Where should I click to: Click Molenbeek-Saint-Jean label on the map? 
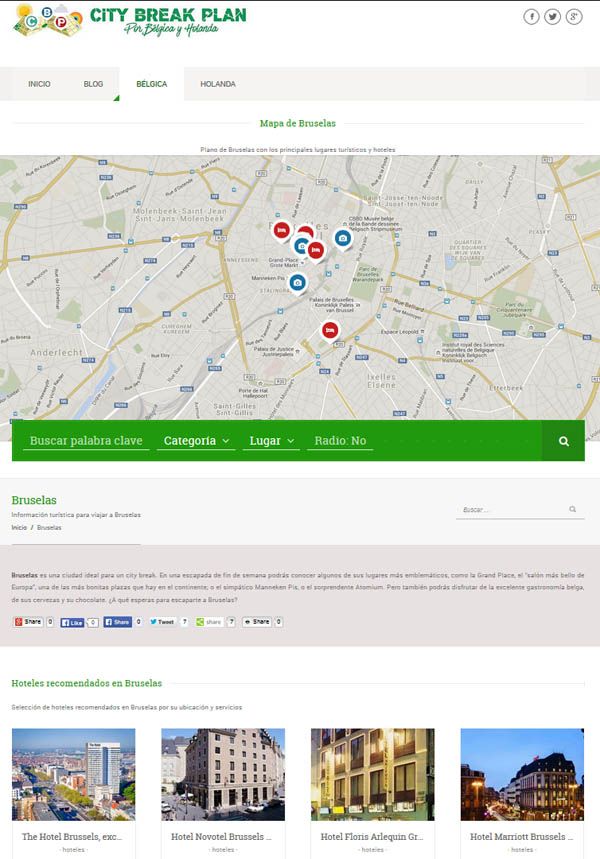tap(180, 214)
